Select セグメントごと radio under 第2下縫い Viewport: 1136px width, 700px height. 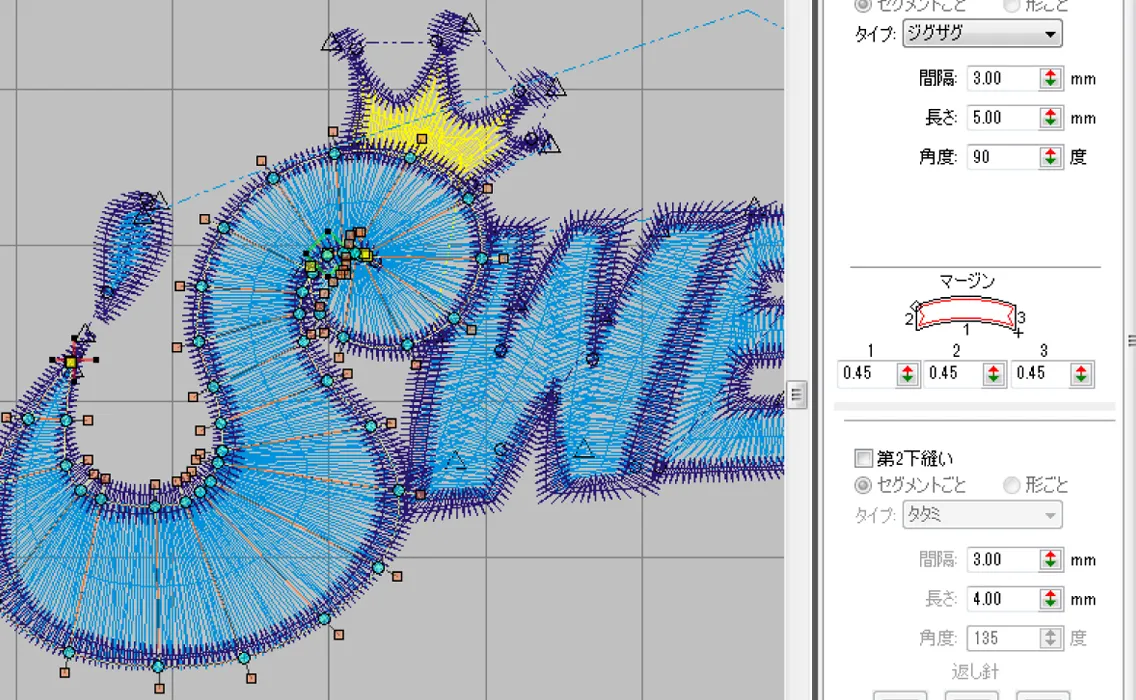(862, 486)
